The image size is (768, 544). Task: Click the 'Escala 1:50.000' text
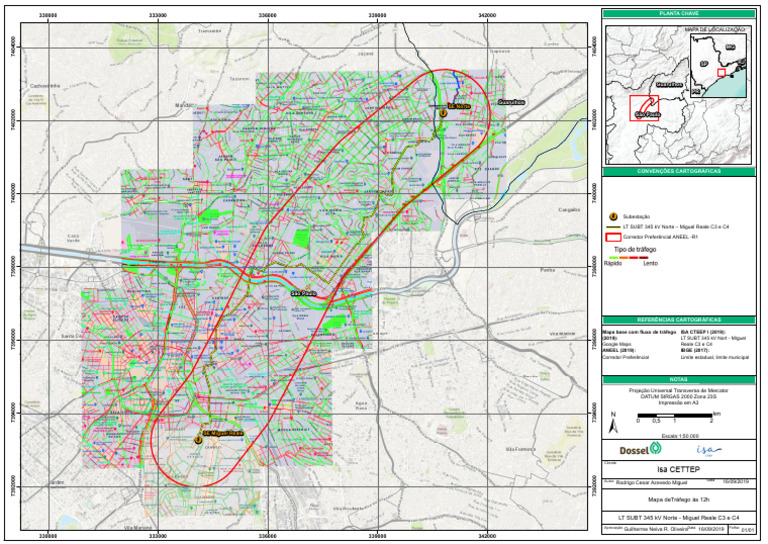(680, 436)
